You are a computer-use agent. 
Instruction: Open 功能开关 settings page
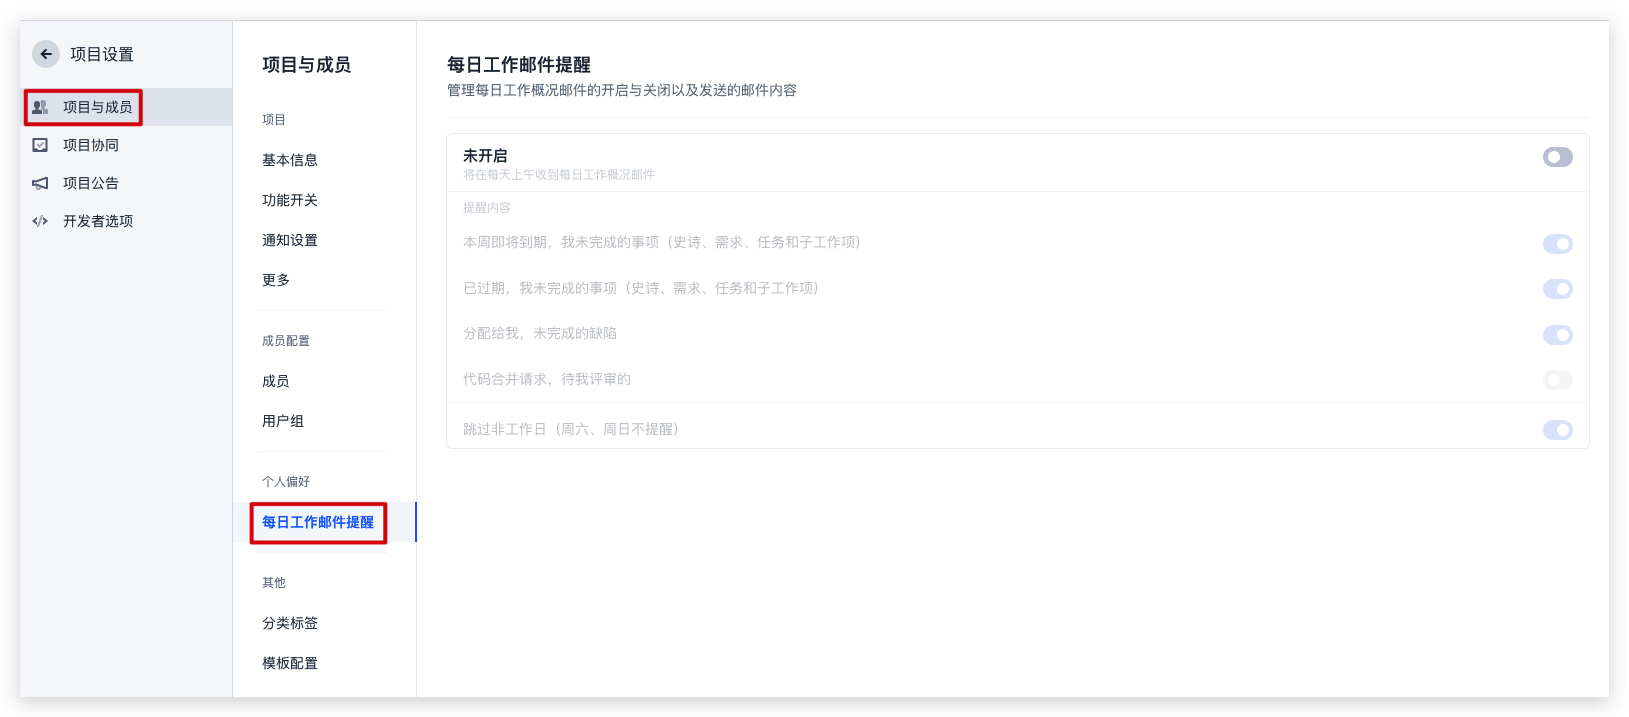point(290,200)
